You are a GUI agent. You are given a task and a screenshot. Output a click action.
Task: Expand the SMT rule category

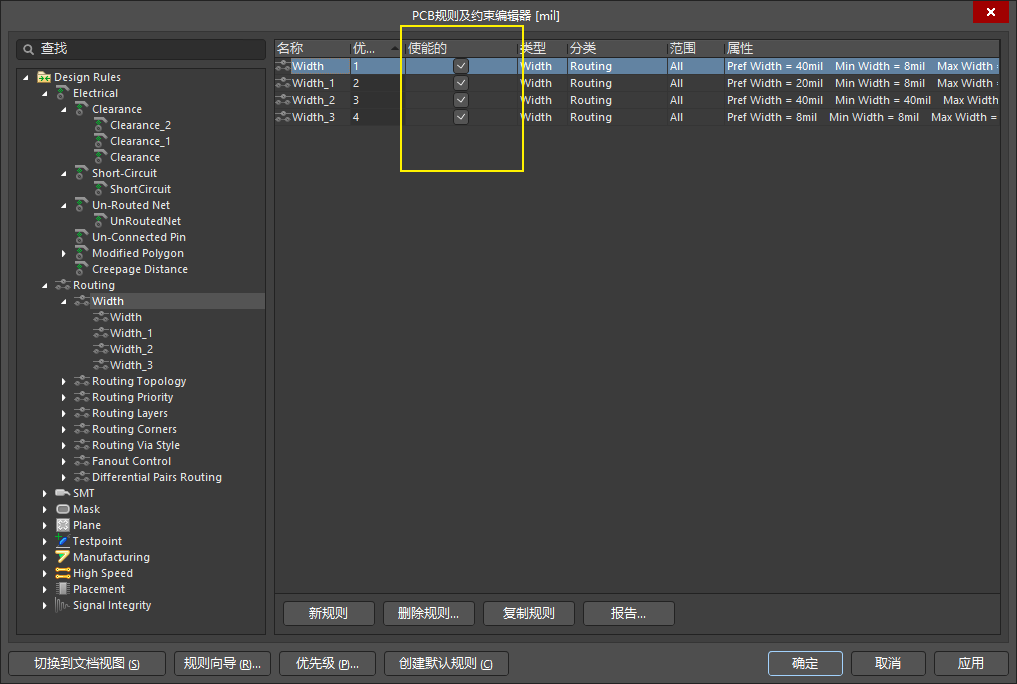(45, 493)
